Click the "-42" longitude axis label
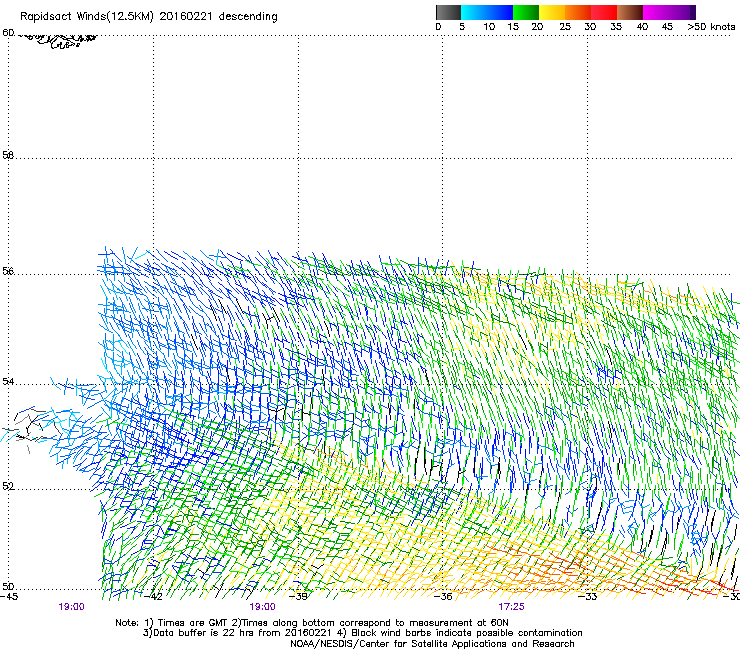The width and height of the screenshot is (740, 650). (x=153, y=597)
